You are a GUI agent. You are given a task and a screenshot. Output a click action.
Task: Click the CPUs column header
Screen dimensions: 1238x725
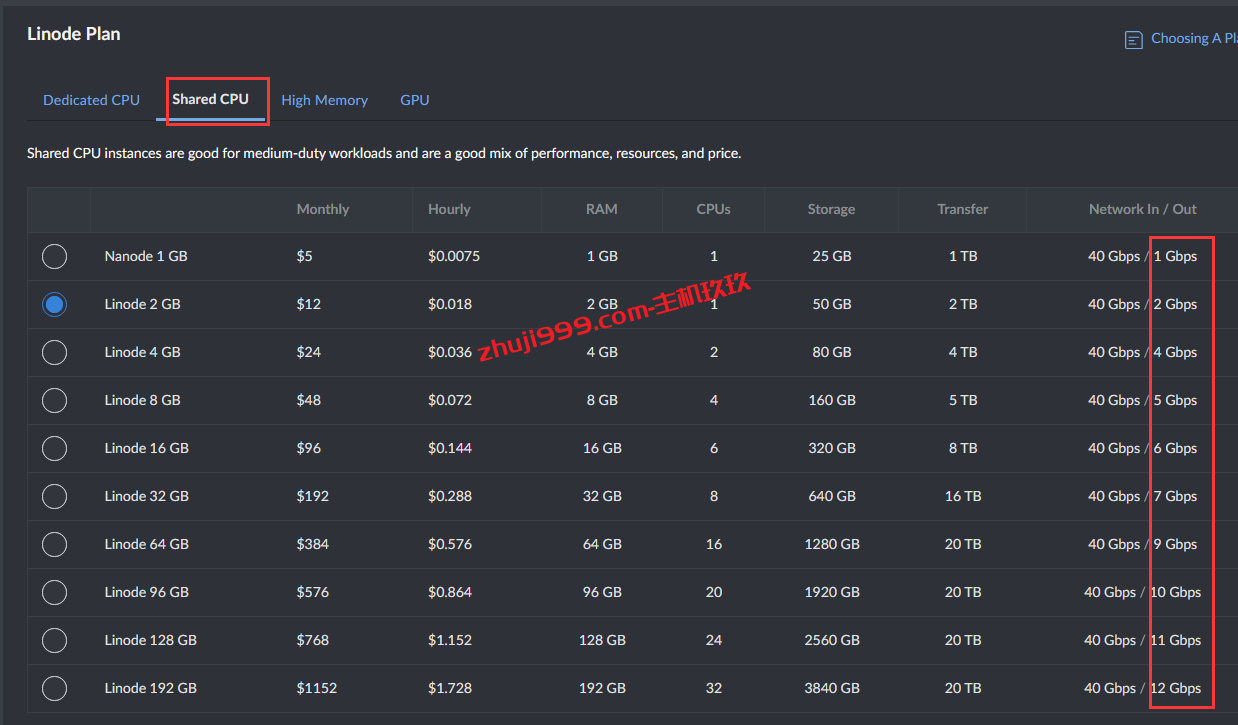click(714, 209)
